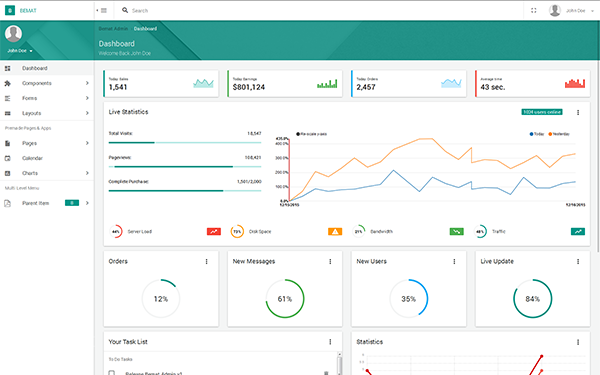Select Calendar menu item
This screenshot has width=600, height=375.
coord(47,158)
